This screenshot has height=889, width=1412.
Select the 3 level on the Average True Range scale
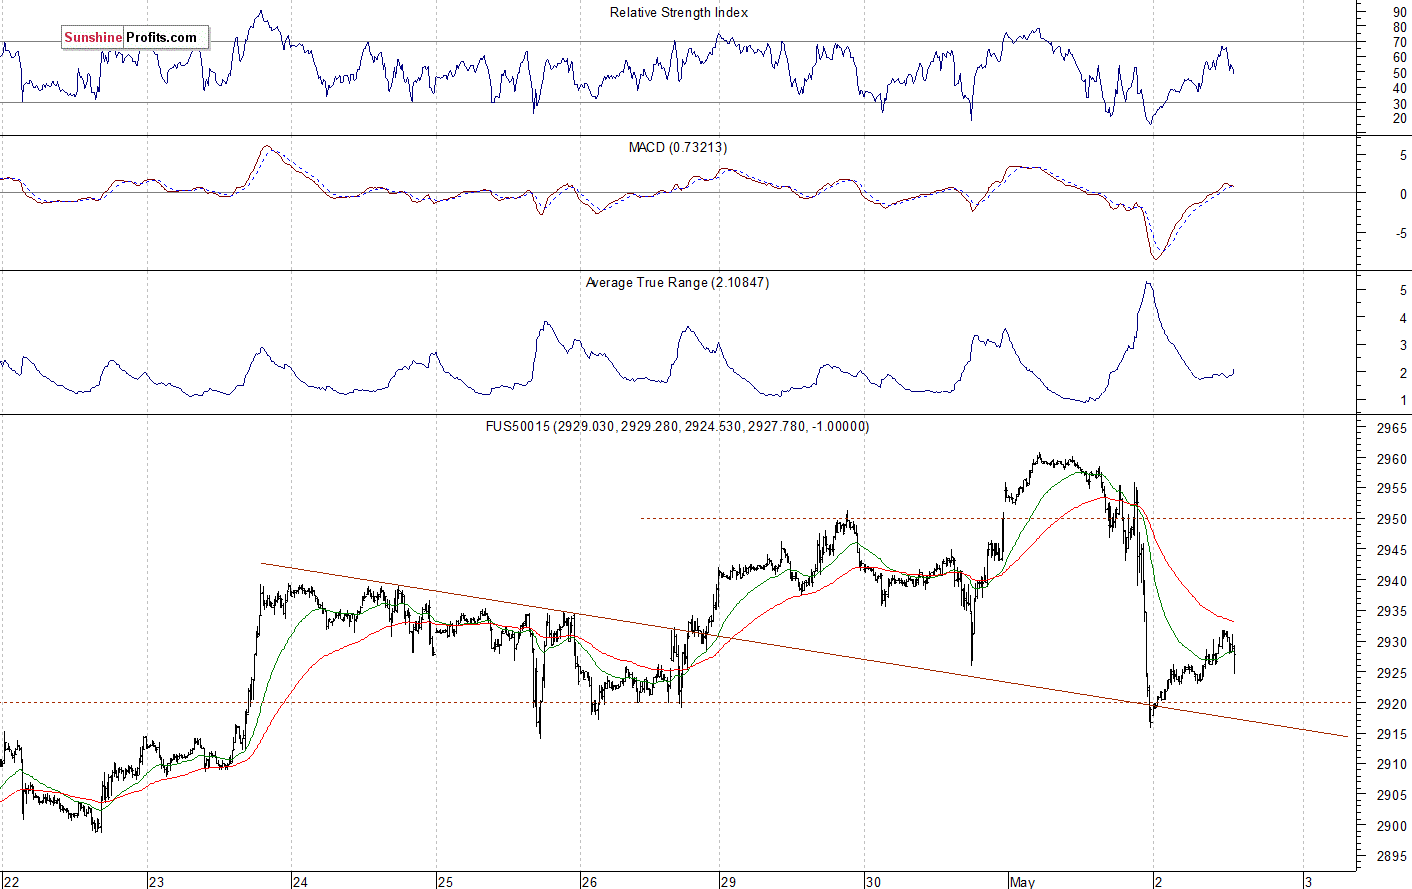pyautogui.click(x=1403, y=346)
